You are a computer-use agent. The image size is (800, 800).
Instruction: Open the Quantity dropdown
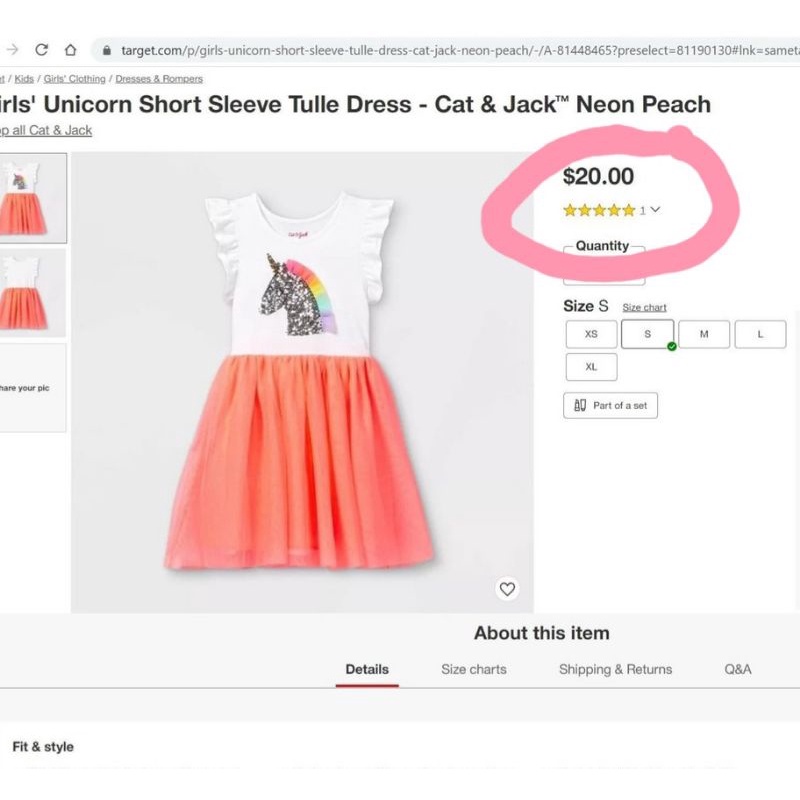[604, 265]
